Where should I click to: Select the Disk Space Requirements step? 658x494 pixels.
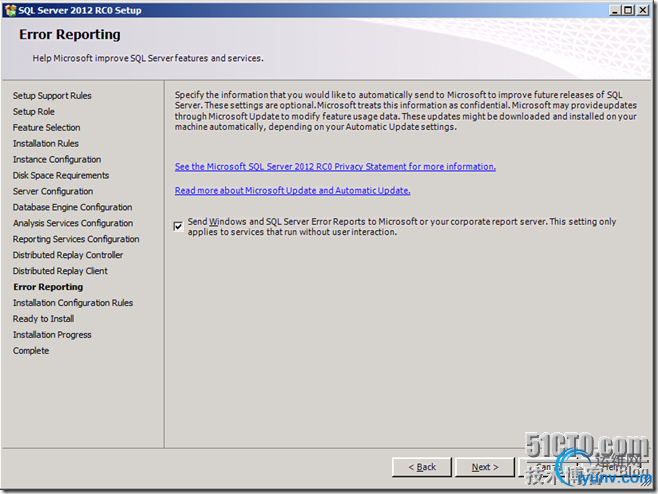61,175
